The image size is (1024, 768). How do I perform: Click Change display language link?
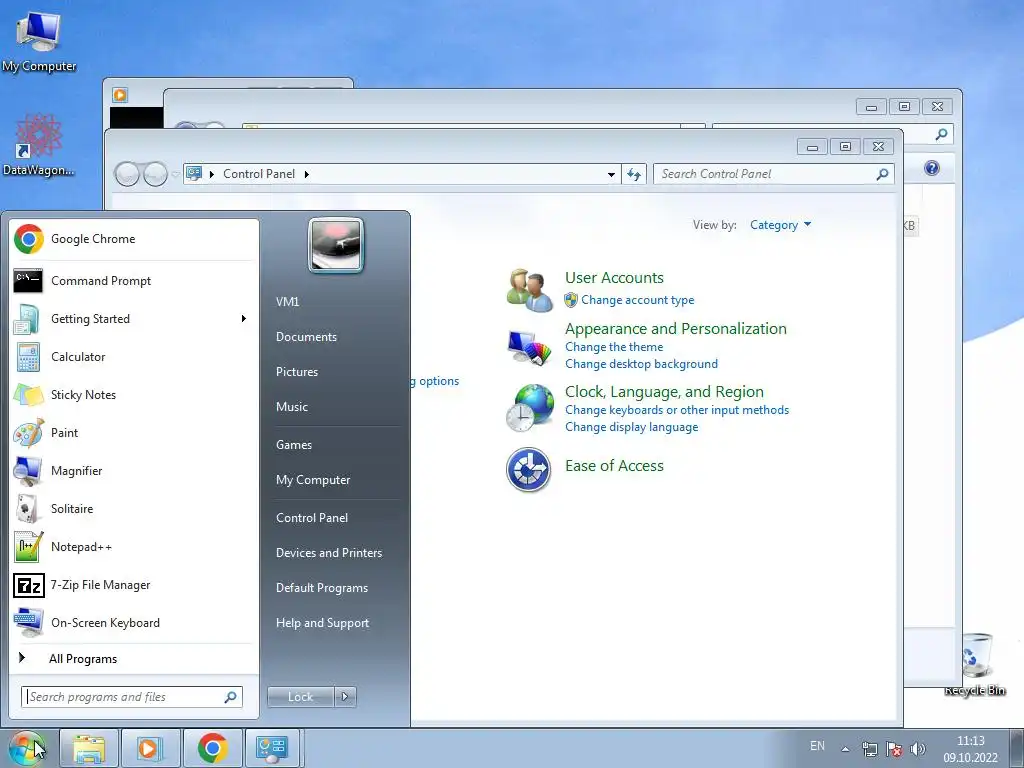632,427
